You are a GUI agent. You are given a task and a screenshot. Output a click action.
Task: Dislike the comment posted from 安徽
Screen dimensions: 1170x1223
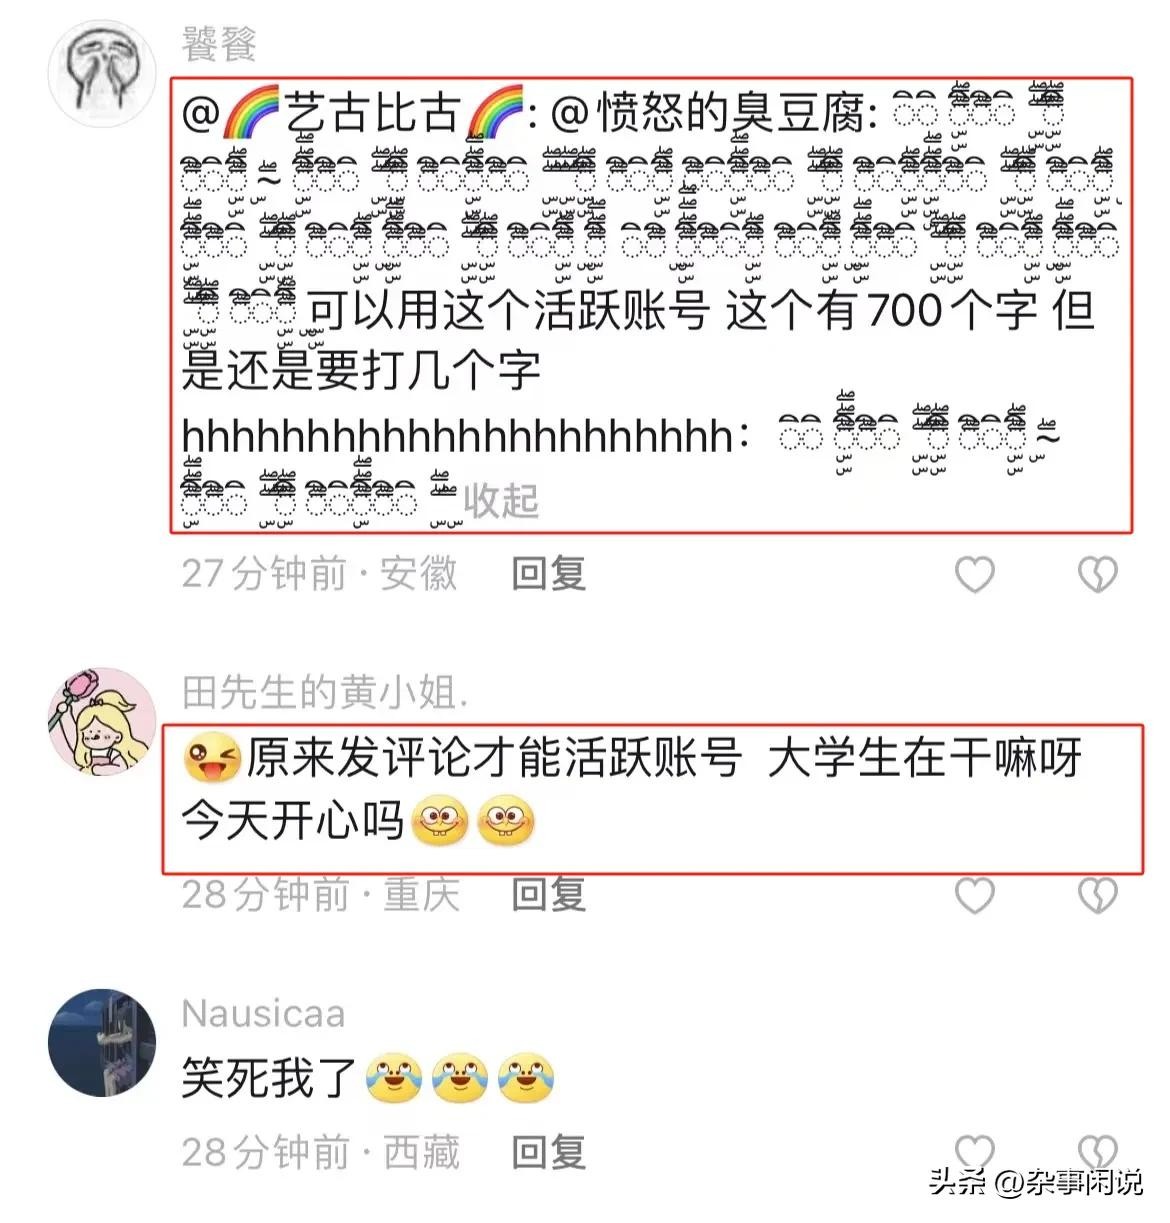point(1097,575)
